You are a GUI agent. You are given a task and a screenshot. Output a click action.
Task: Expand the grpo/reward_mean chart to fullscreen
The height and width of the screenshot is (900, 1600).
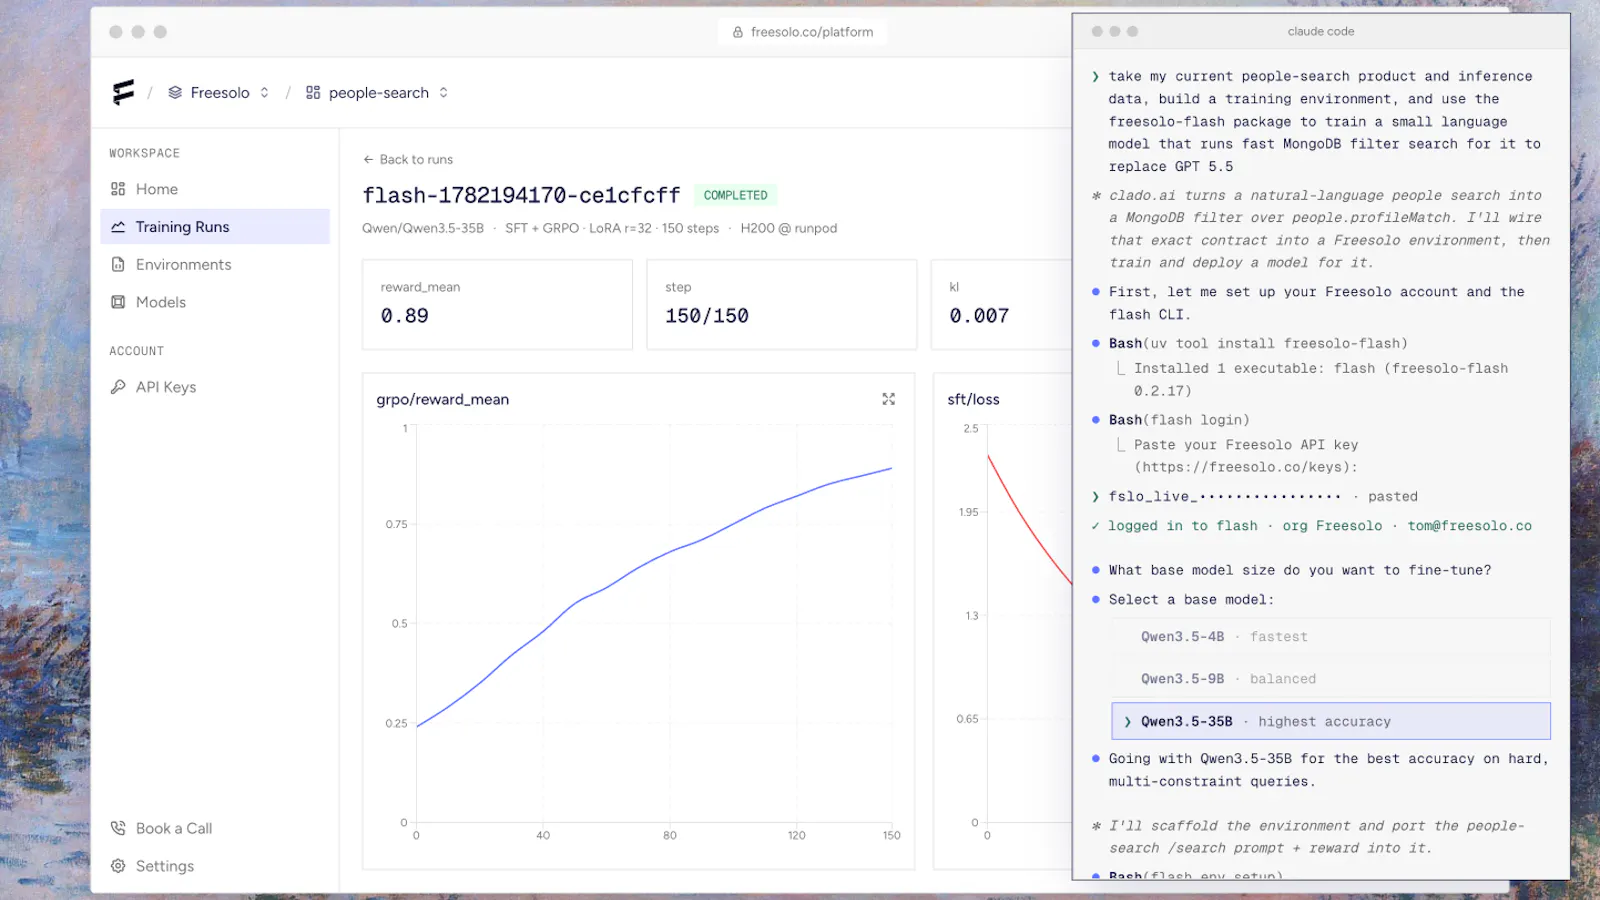[x=888, y=399]
